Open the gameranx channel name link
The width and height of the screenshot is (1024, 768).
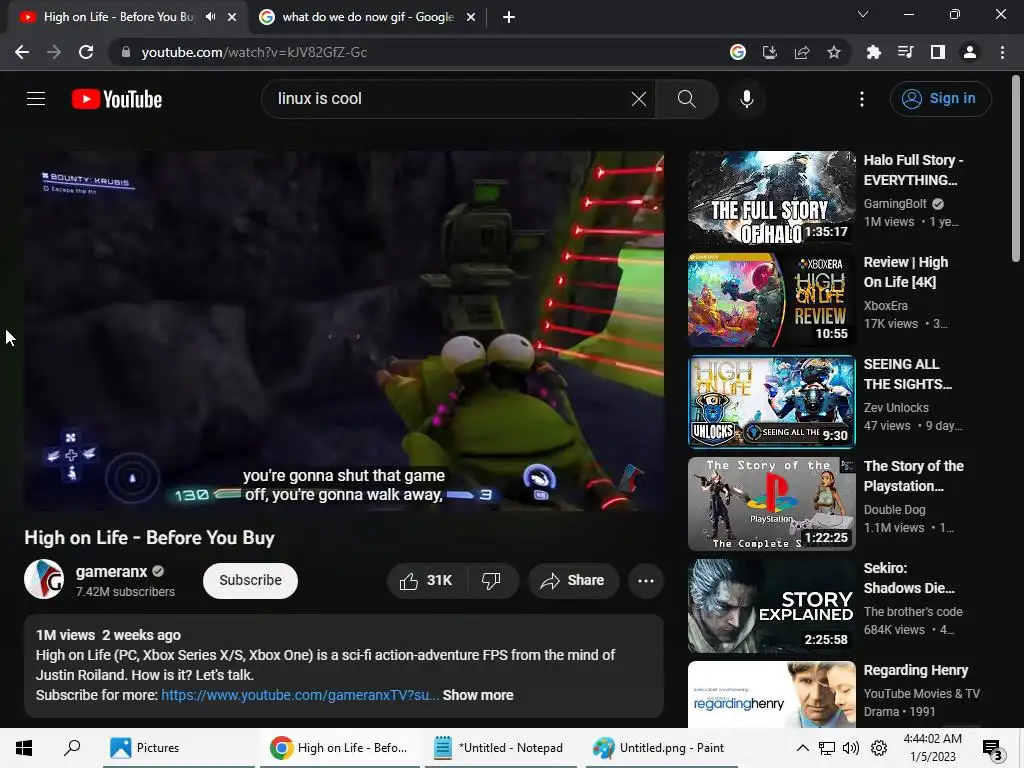[x=112, y=571]
